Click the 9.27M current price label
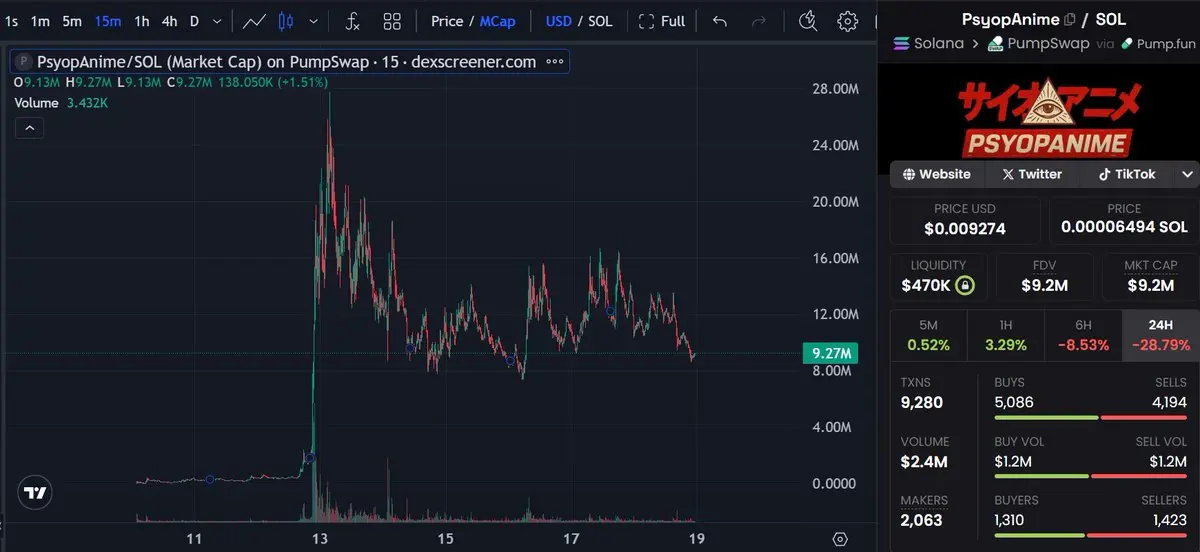 831,353
